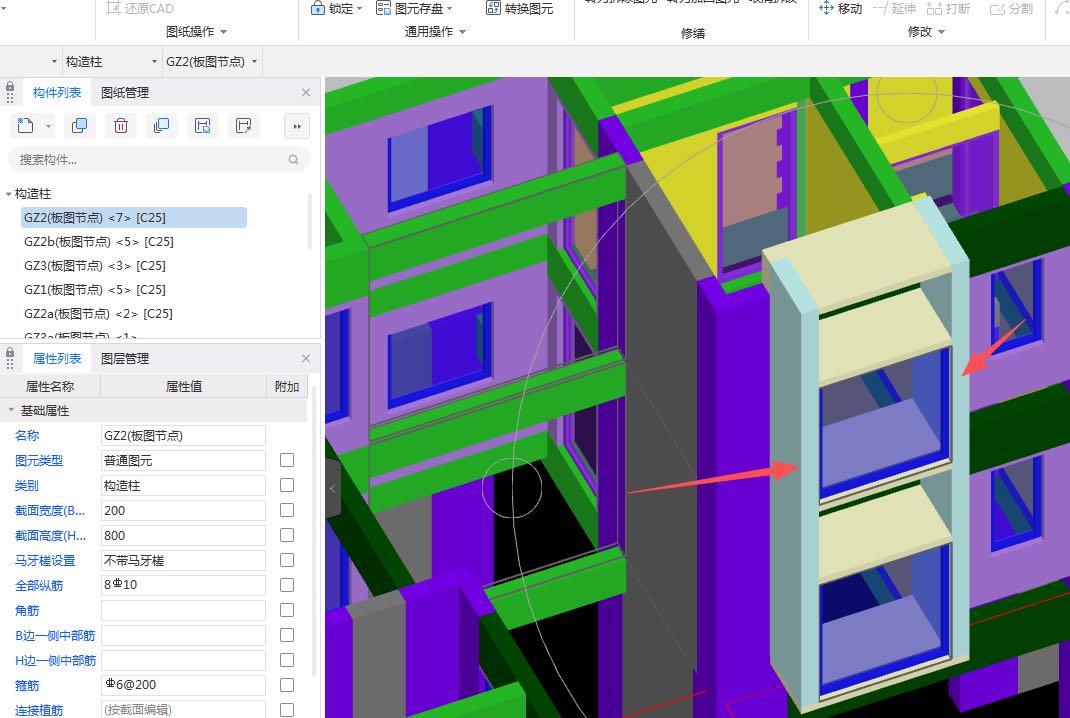
Task: Switch to the 构件列表 tab
Action: click(57, 92)
